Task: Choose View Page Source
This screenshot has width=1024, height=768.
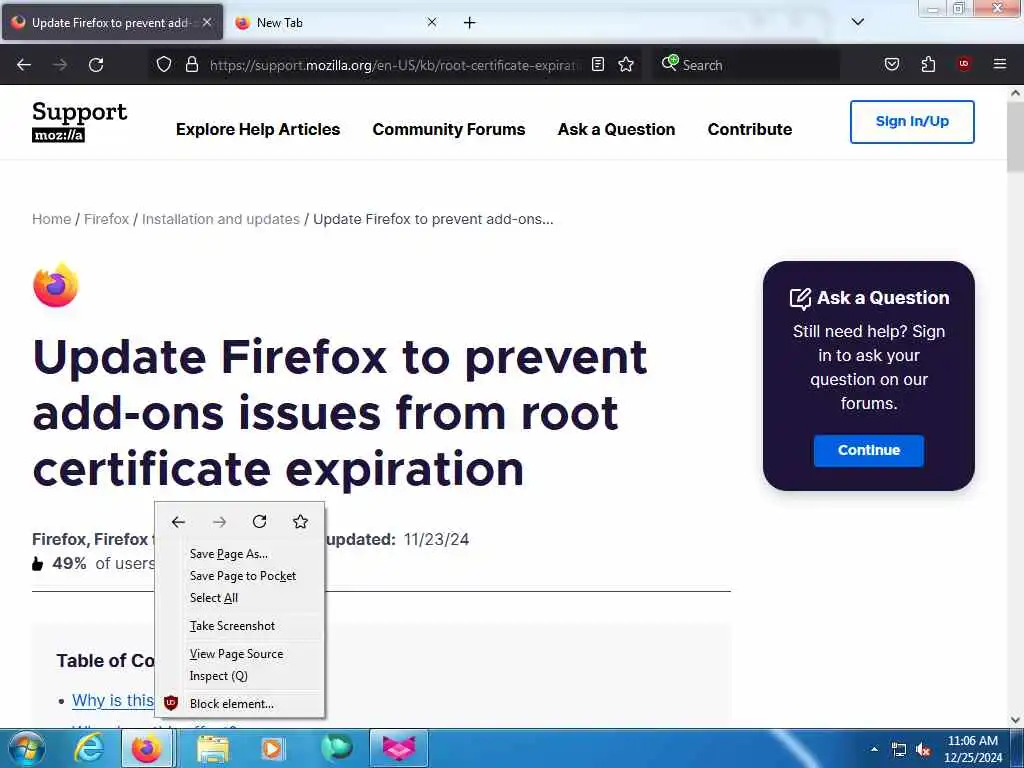Action: point(240,654)
